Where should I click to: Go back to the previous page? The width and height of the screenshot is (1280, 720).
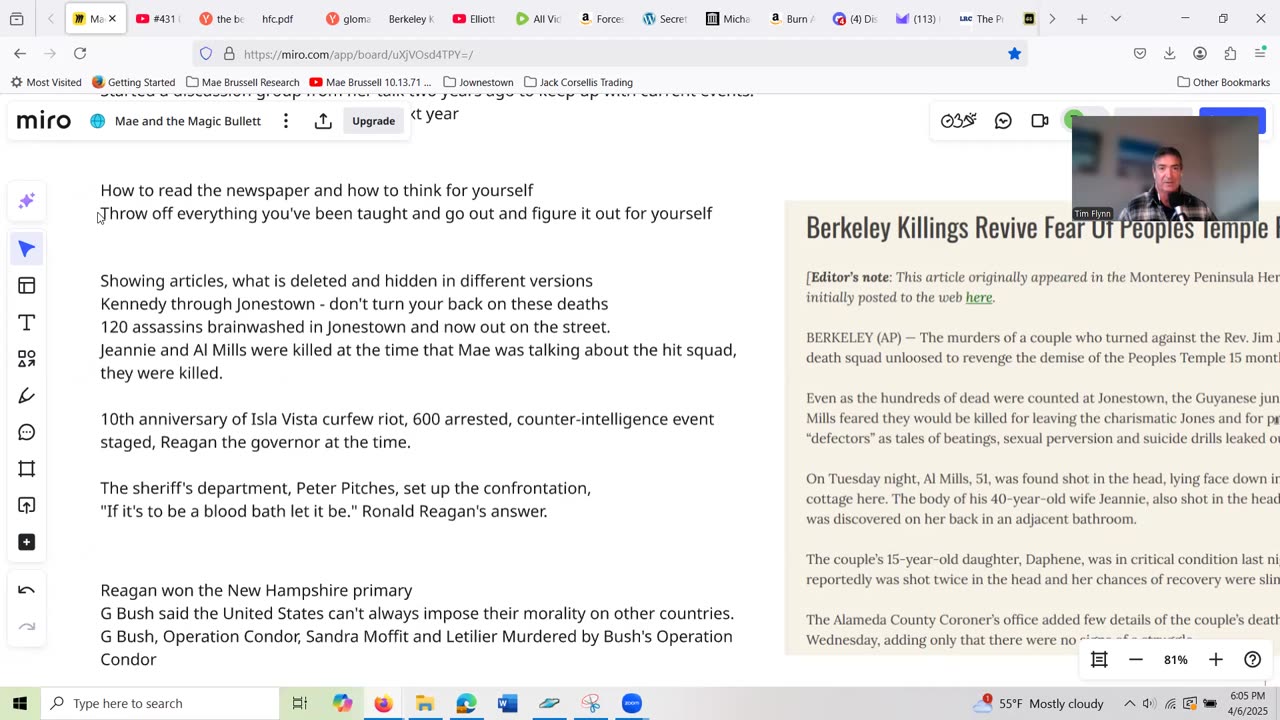(x=20, y=54)
